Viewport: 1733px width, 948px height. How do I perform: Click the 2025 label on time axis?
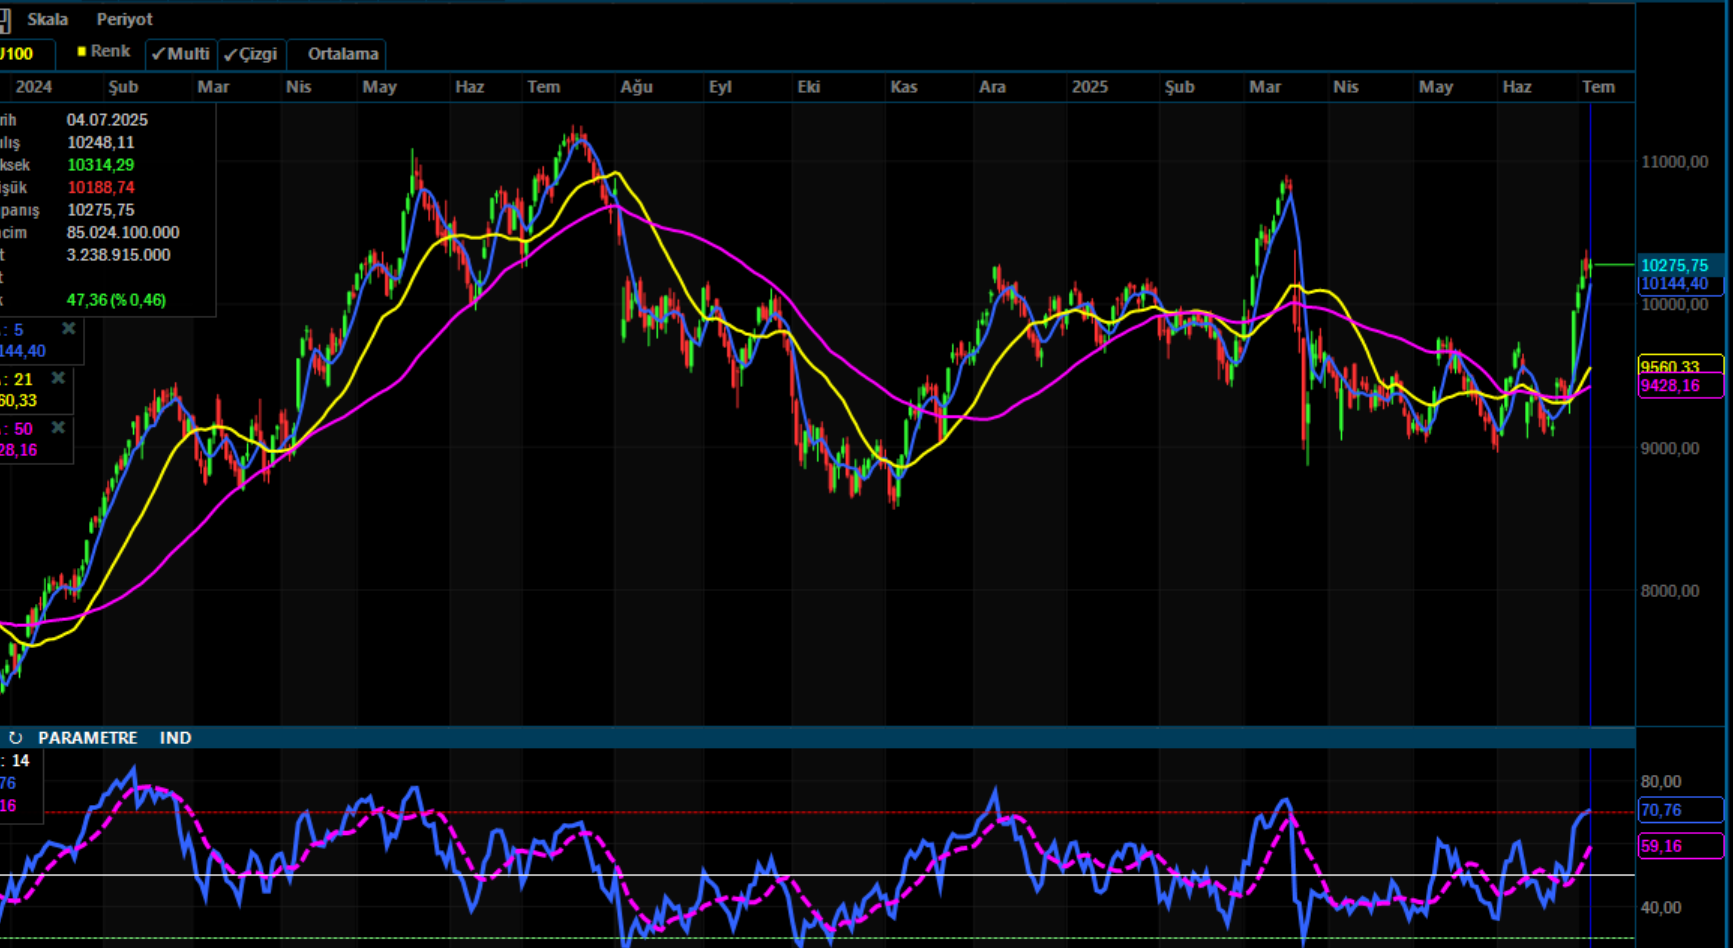pyautogui.click(x=1090, y=87)
